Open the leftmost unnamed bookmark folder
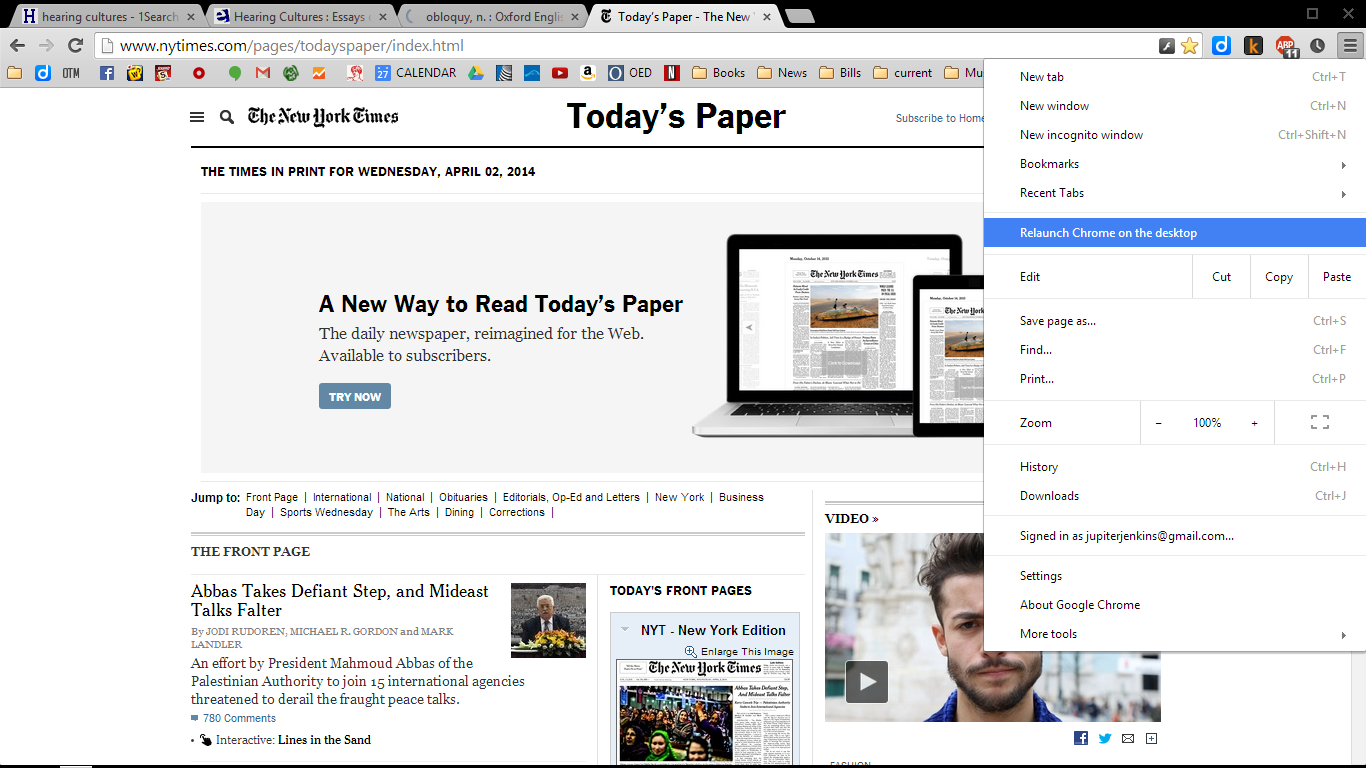 pos(14,73)
